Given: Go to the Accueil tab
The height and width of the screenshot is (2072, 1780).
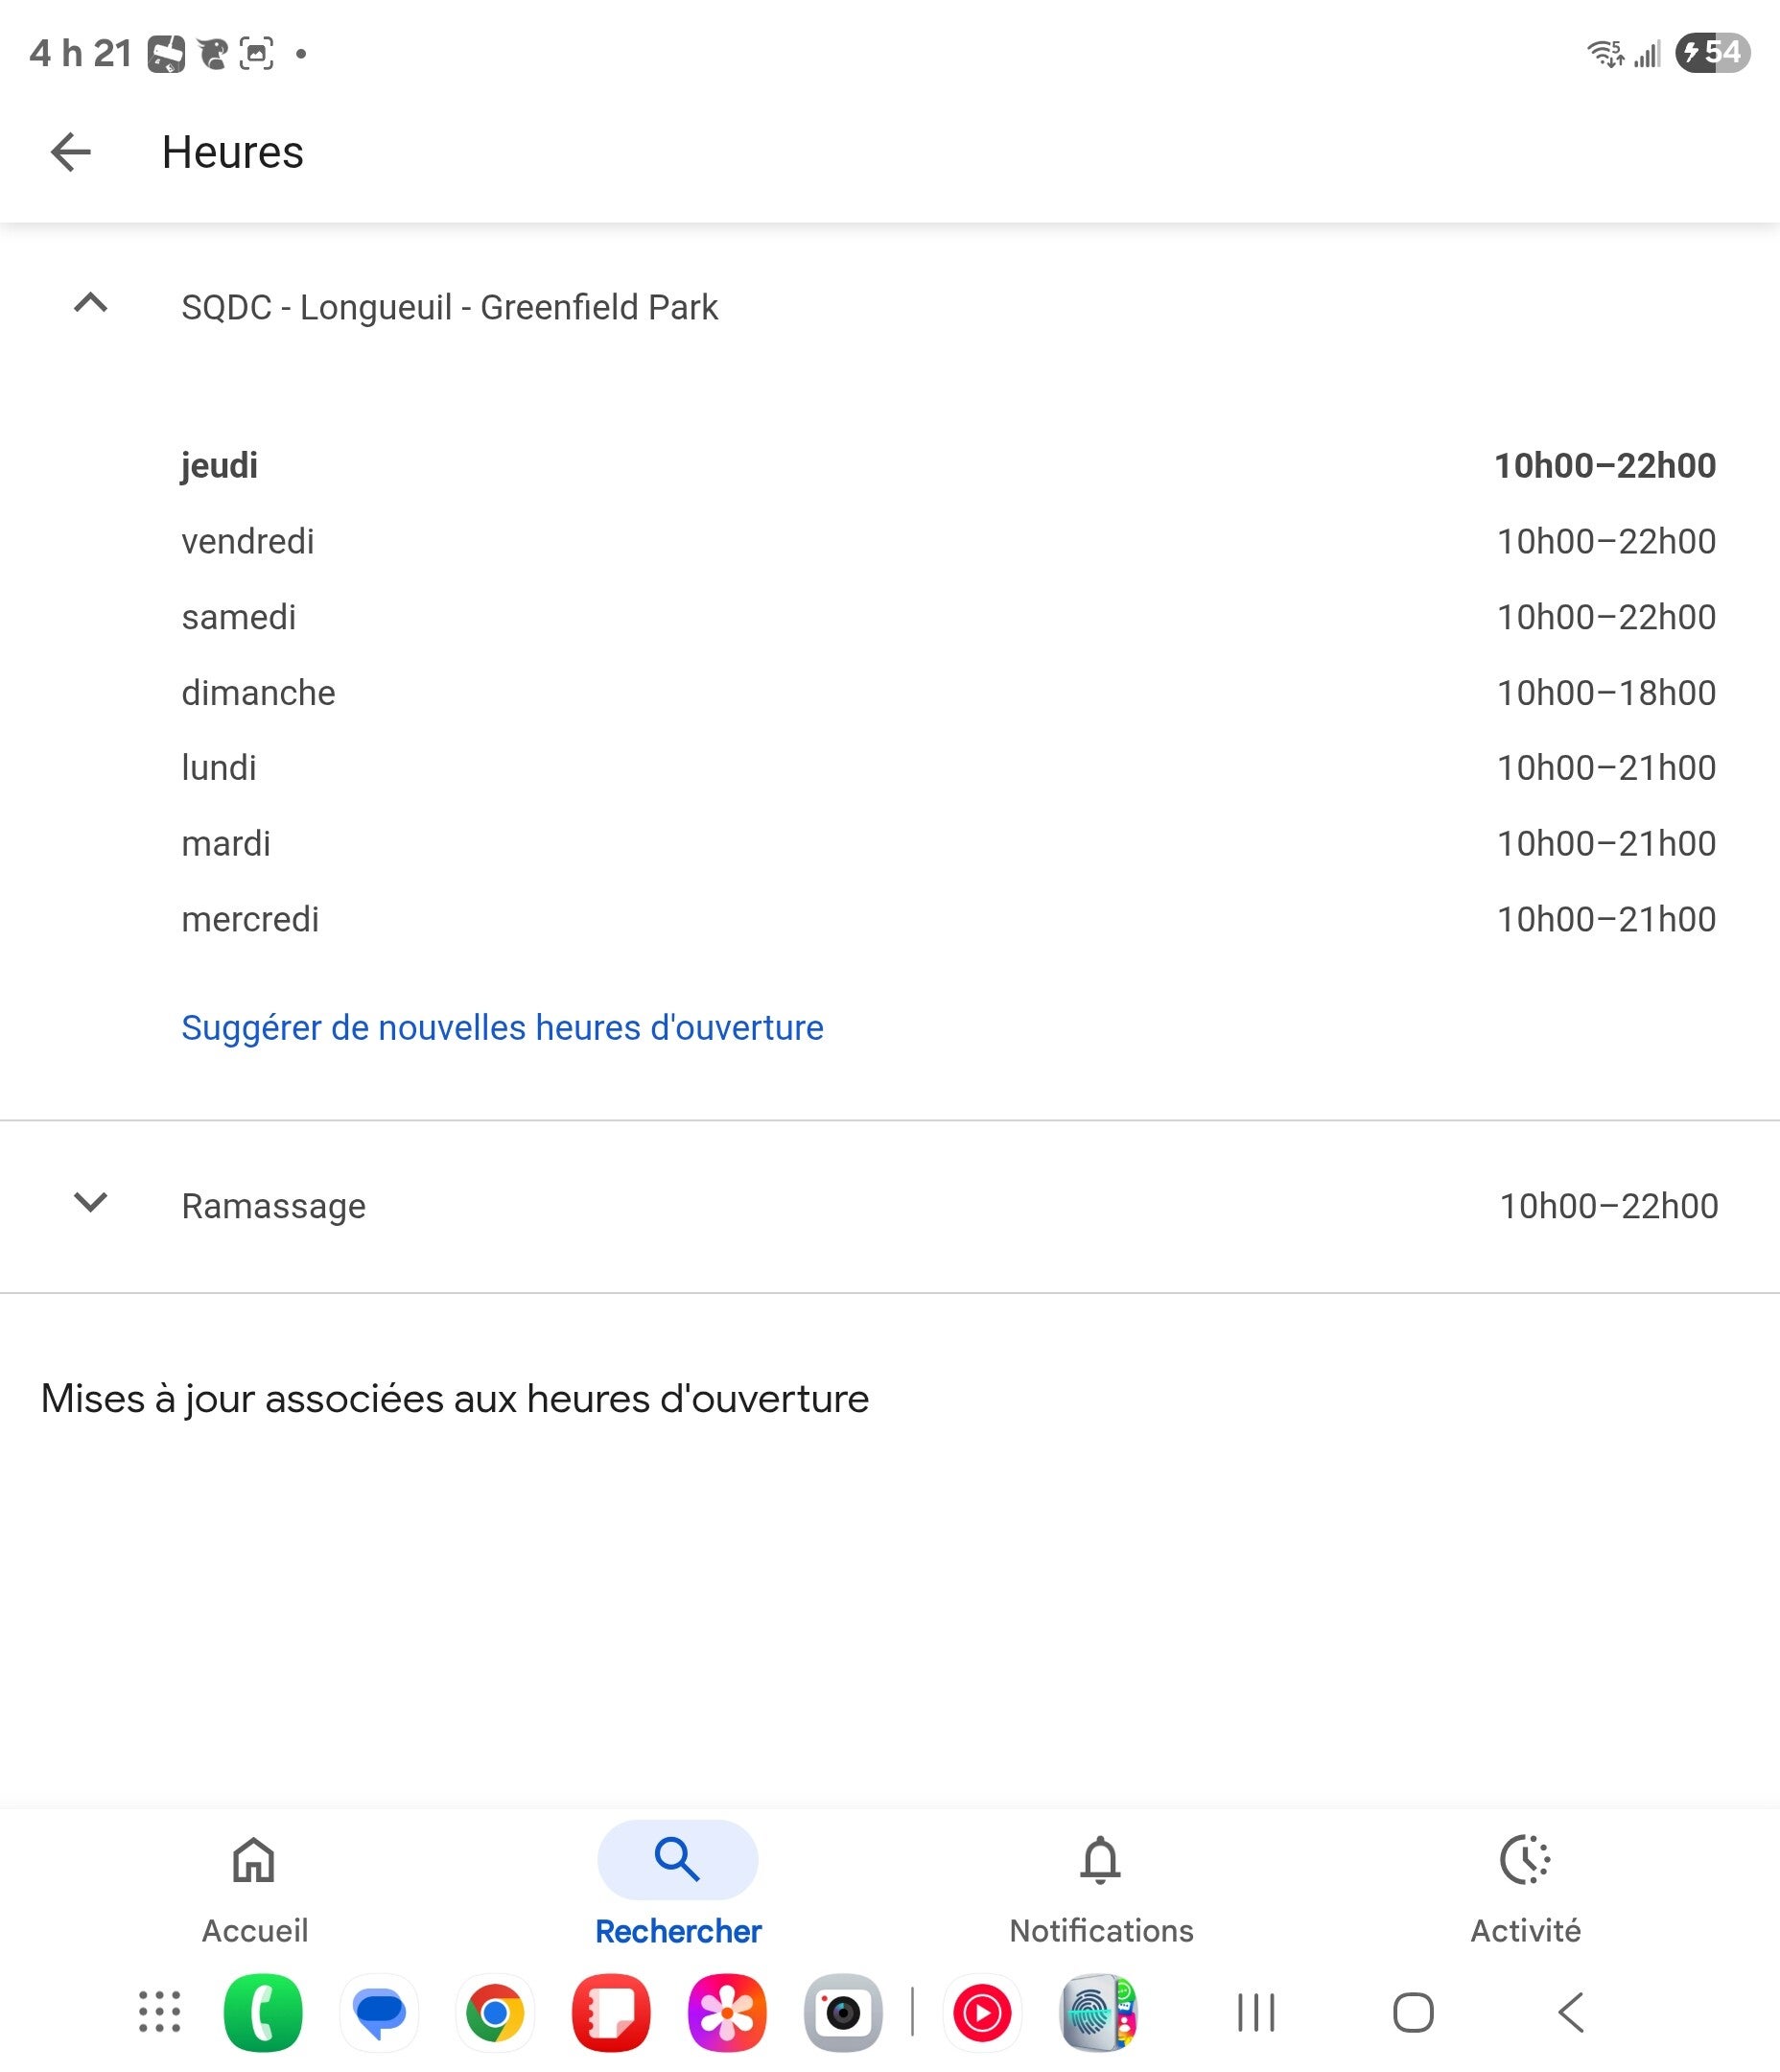Looking at the screenshot, I should tap(254, 1888).
